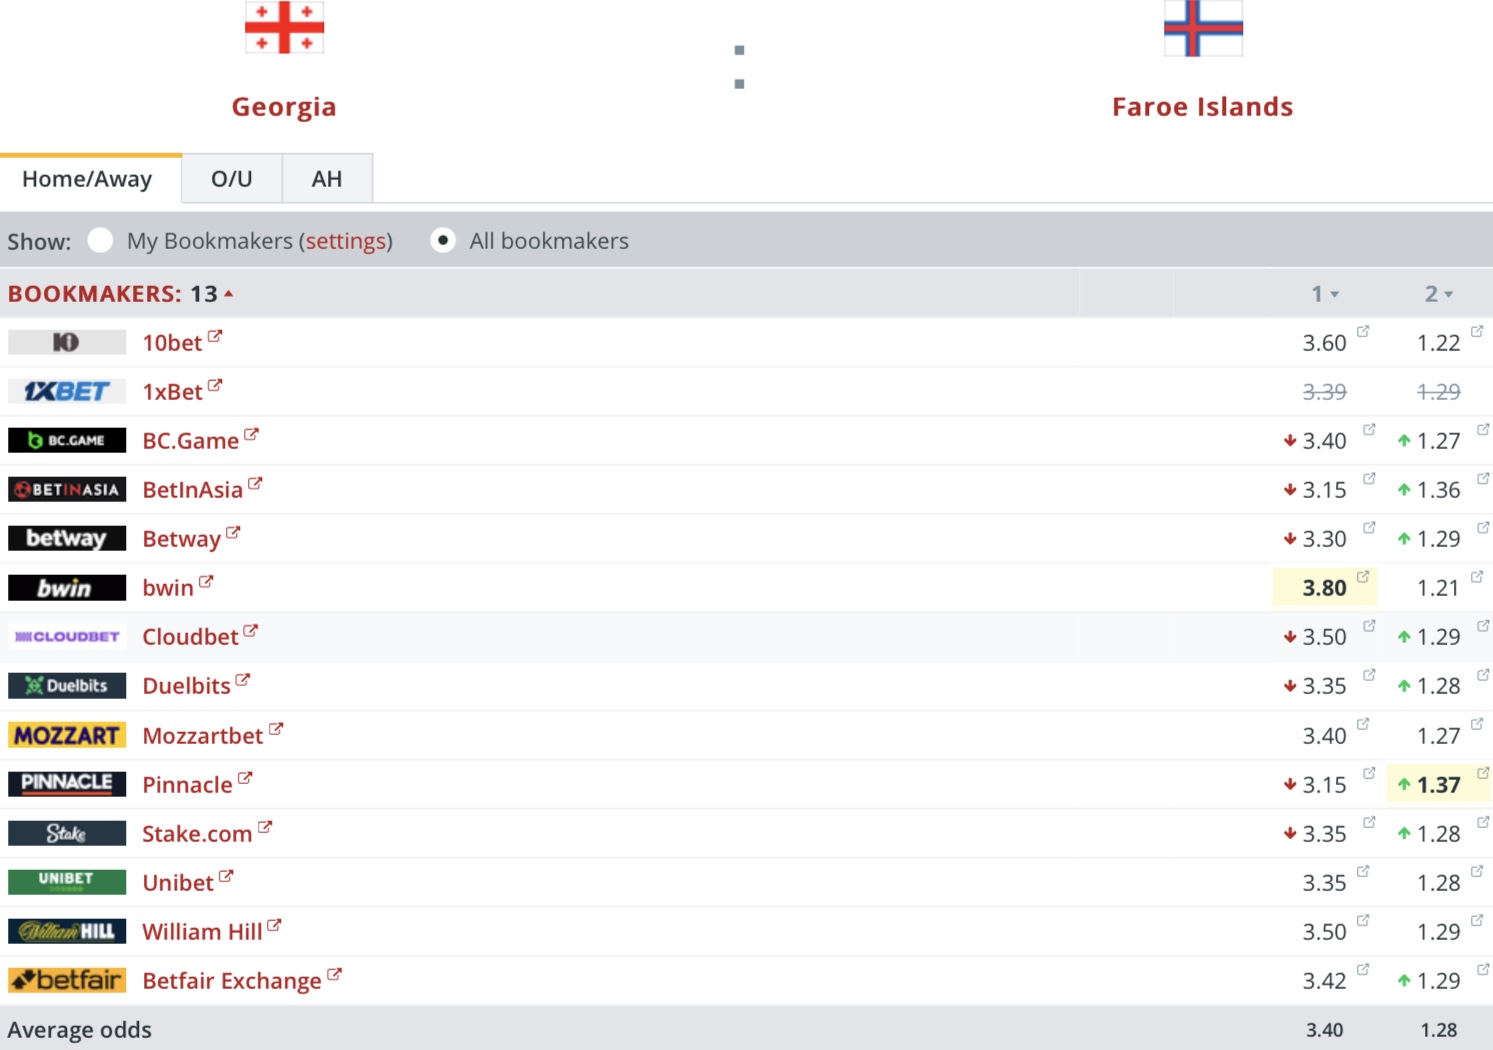Click the highlighted 3.80 bwin odds
1493x1050 pixels.
coord(1324,588)
